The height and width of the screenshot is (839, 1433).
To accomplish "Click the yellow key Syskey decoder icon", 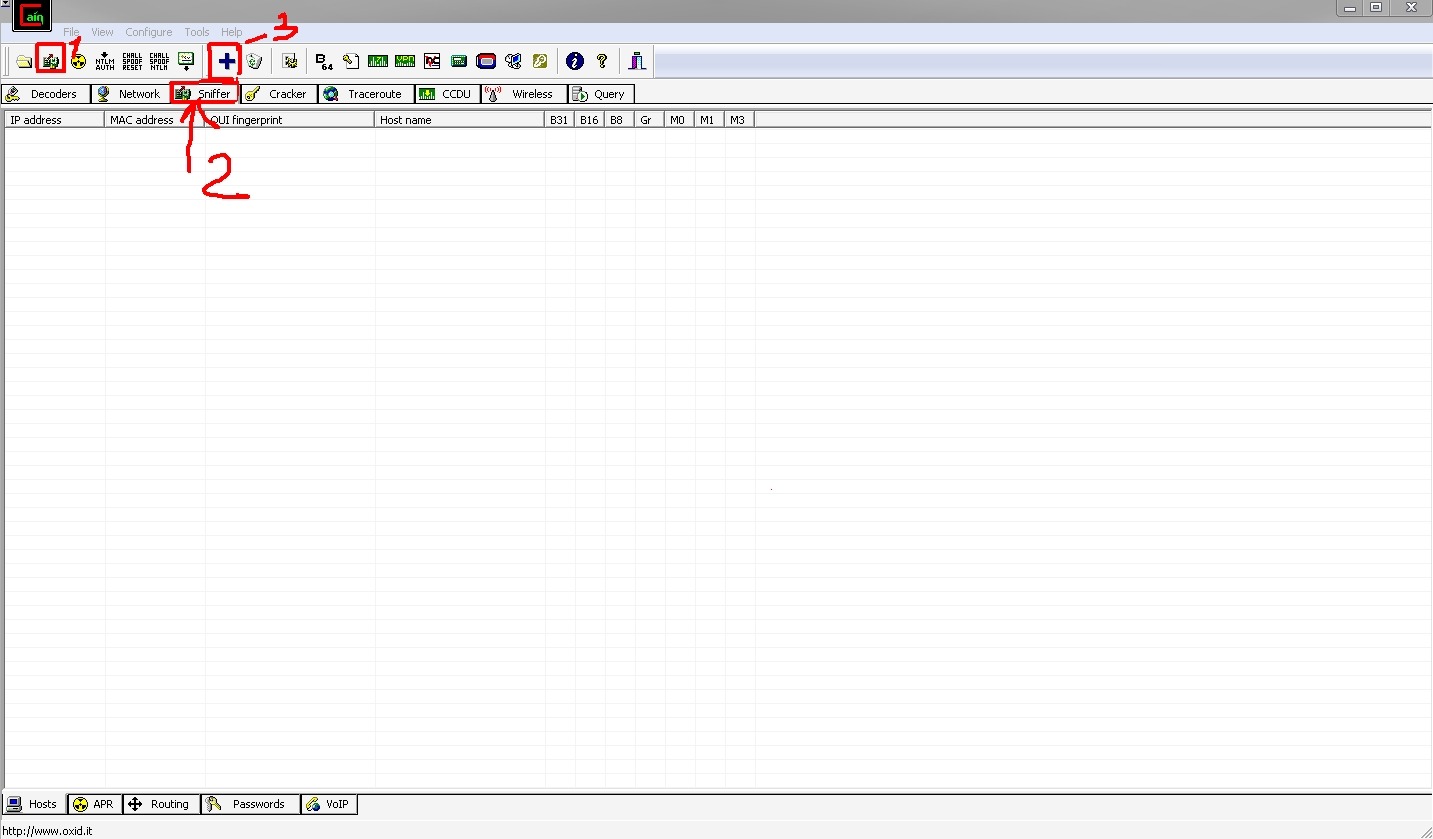I will click(540, 61).
